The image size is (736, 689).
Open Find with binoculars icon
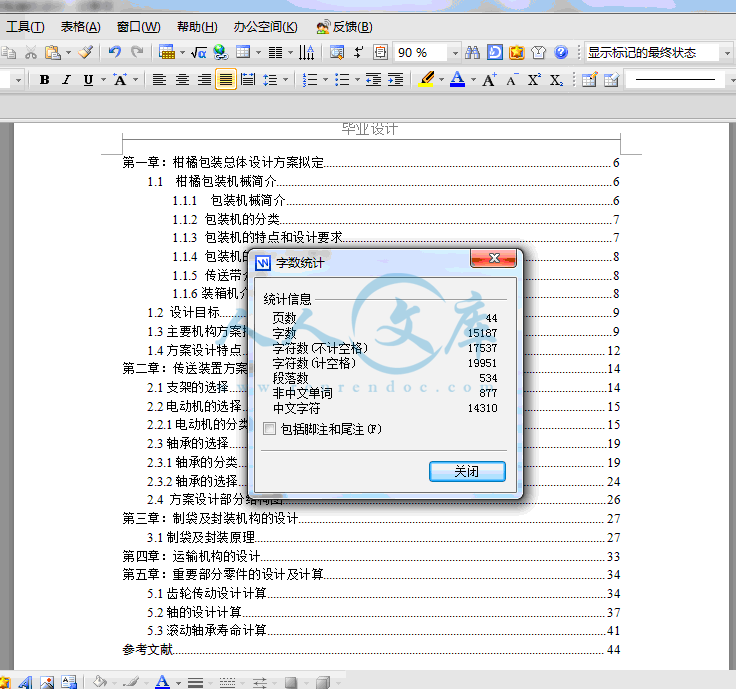click(x=473, y=52)
